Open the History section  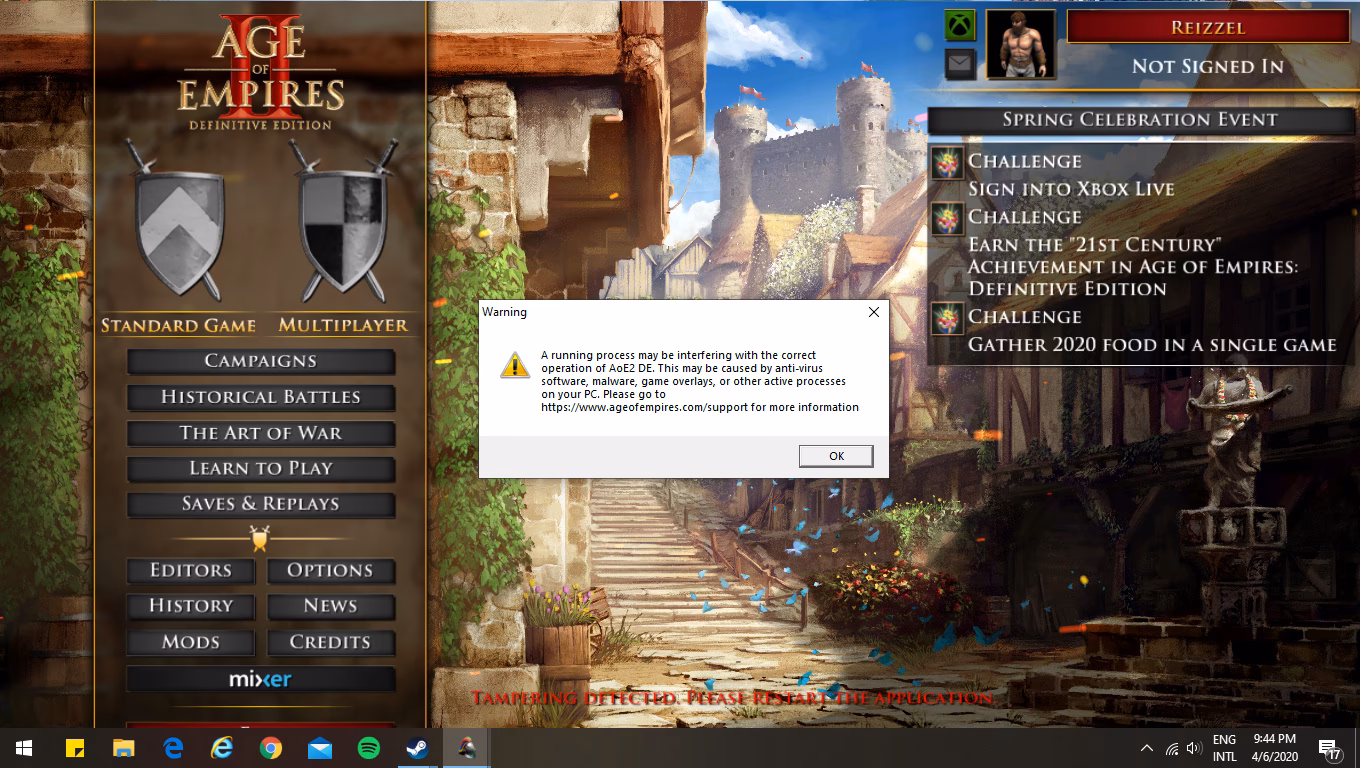click(191, 606)
